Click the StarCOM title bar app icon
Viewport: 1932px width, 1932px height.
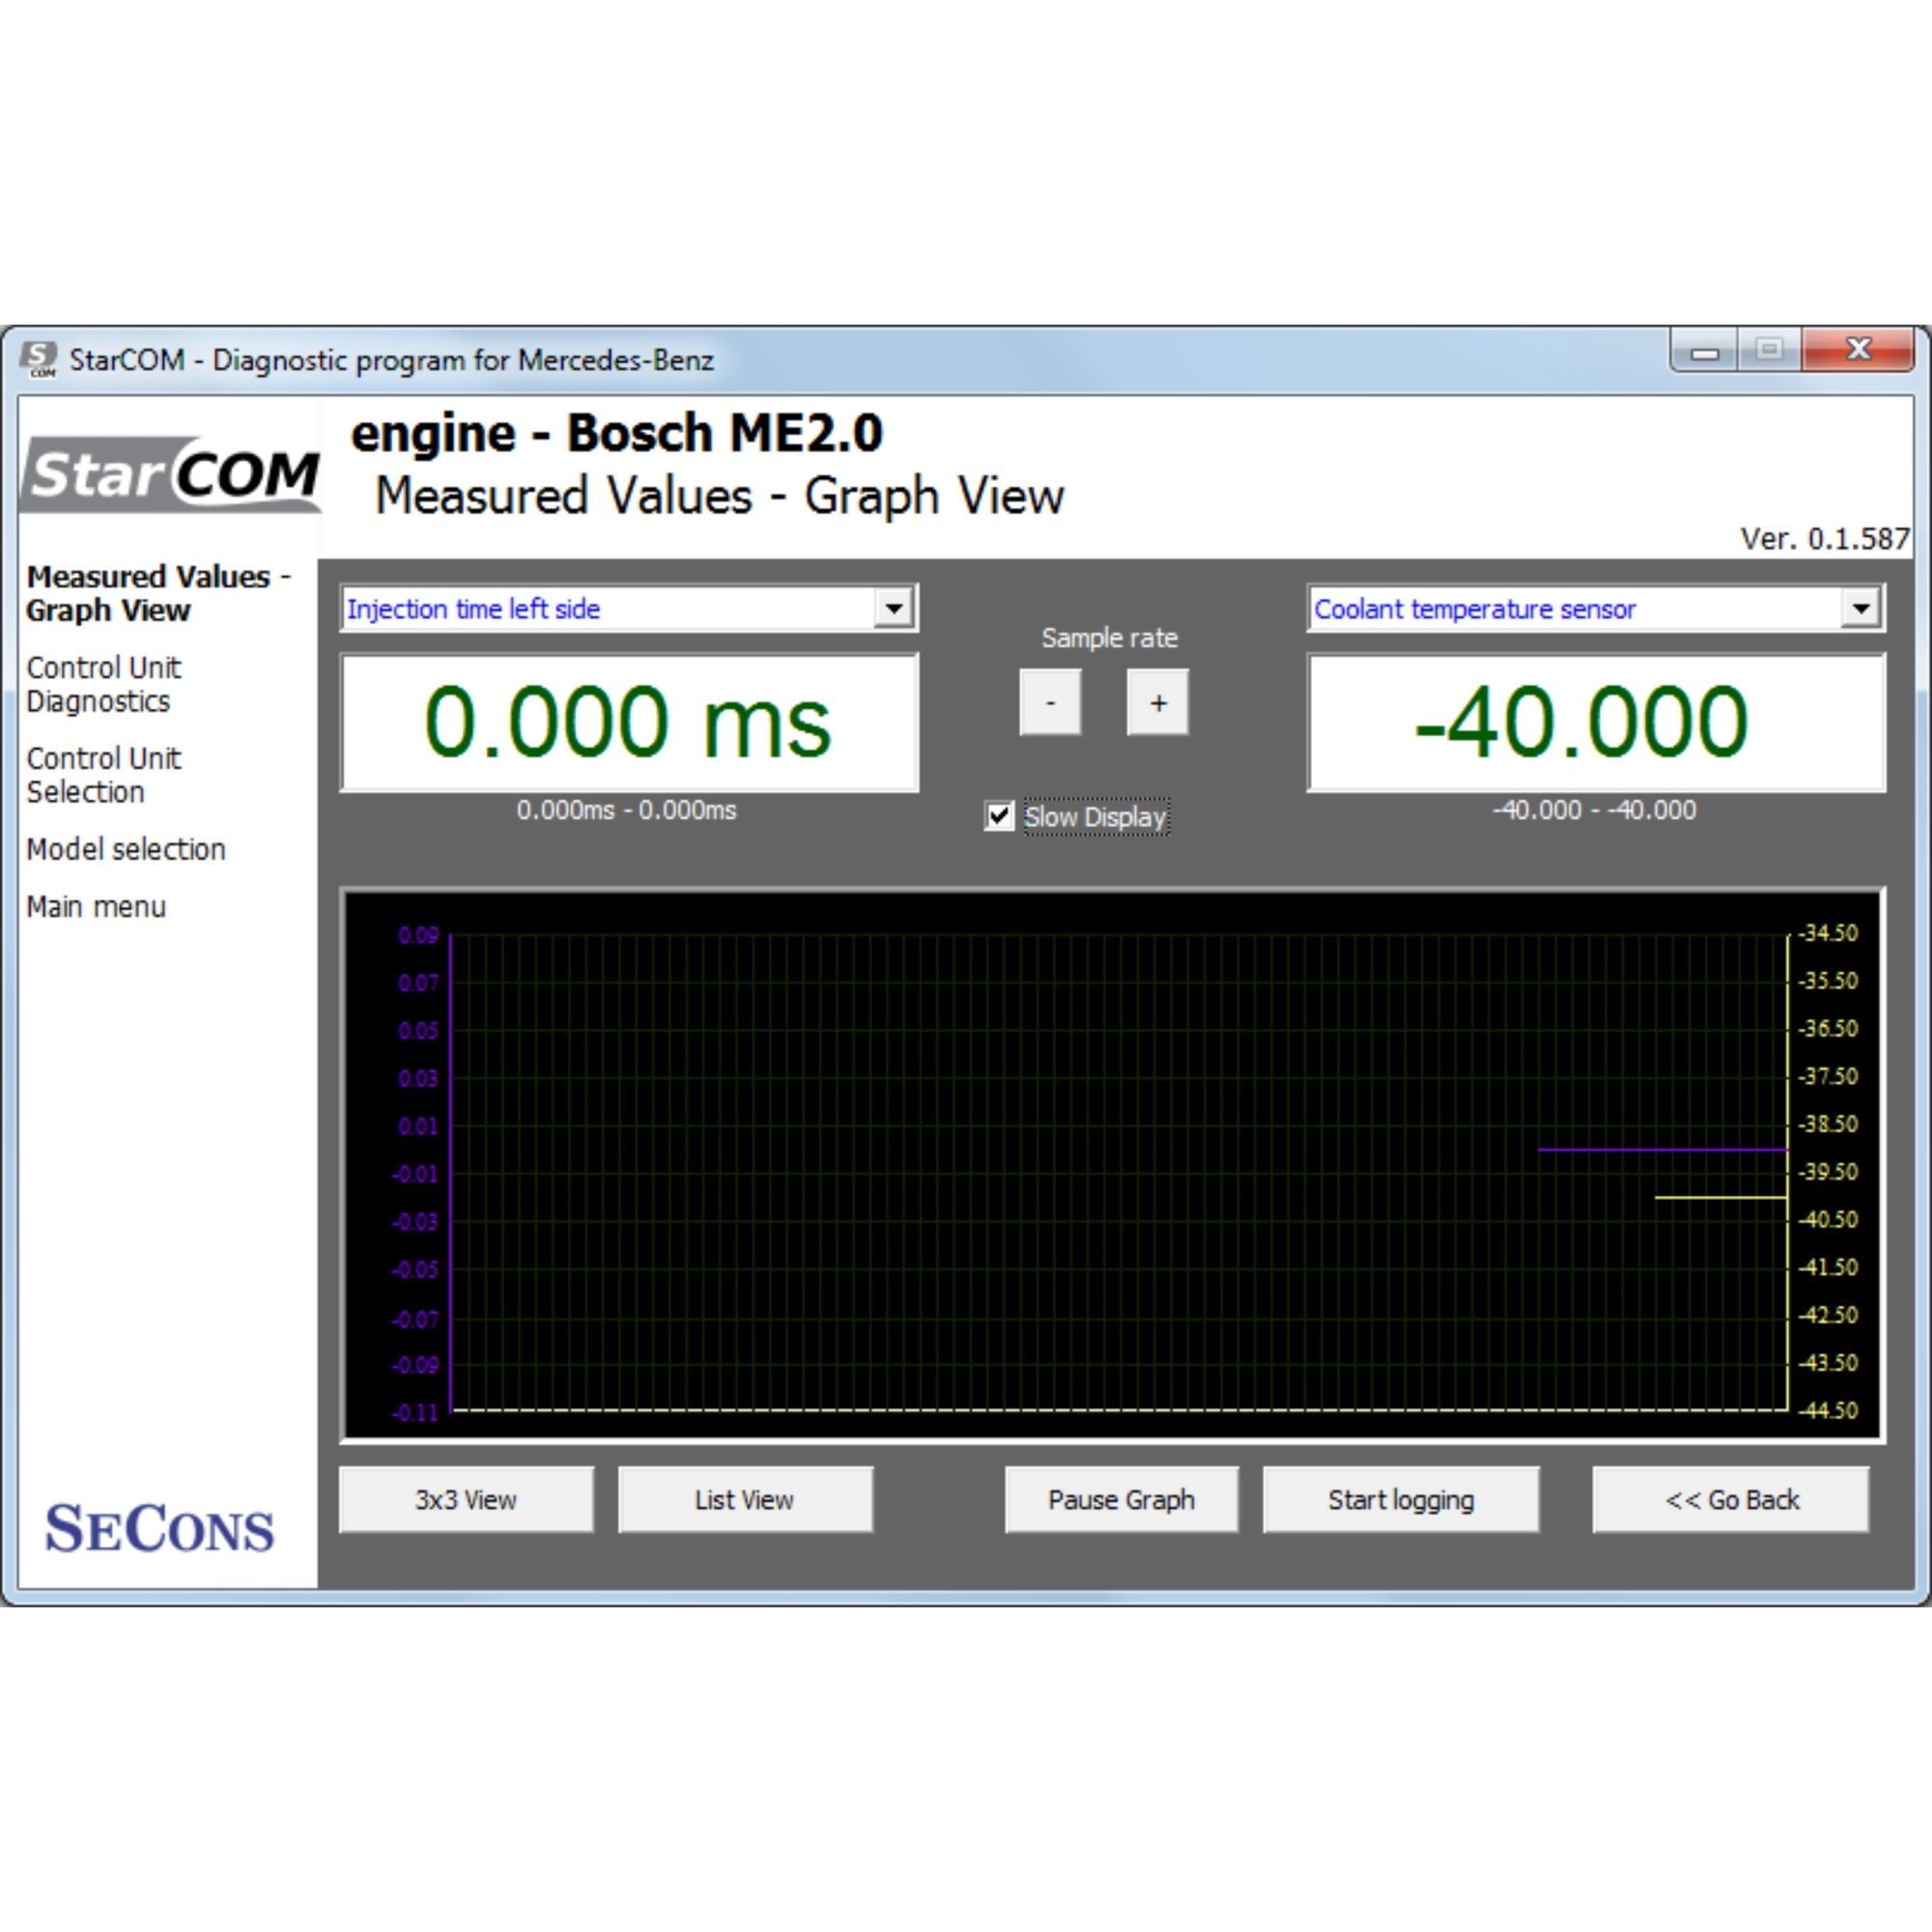(x=39, y=360)
